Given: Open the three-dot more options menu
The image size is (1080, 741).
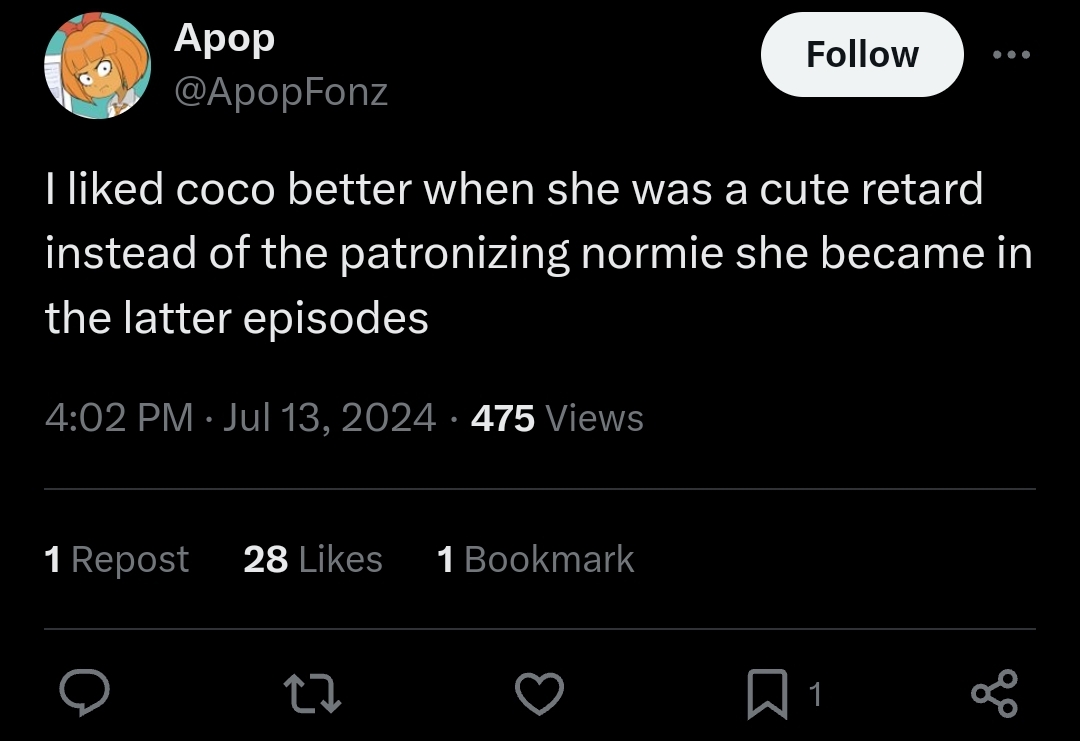Looking at the screenshot, I should [x=1010, y=55].
